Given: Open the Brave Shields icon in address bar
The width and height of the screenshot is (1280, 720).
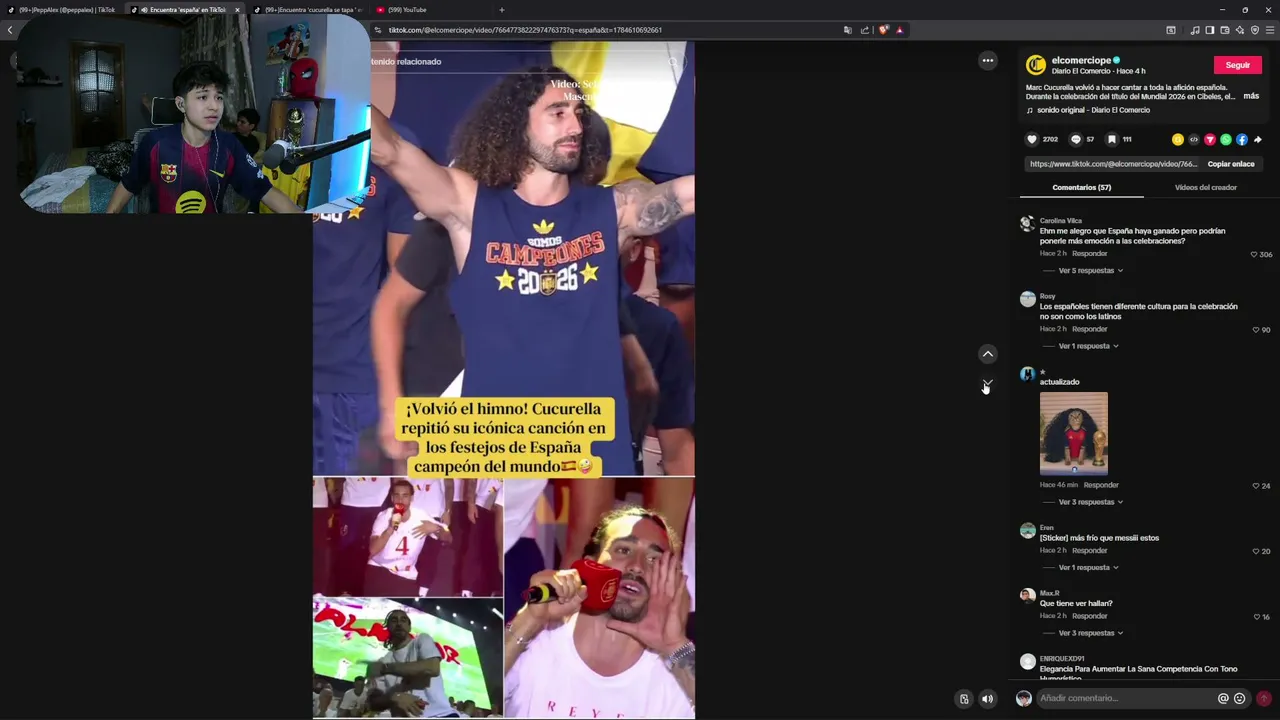Looking at the screenshot, I should [883, 30].
